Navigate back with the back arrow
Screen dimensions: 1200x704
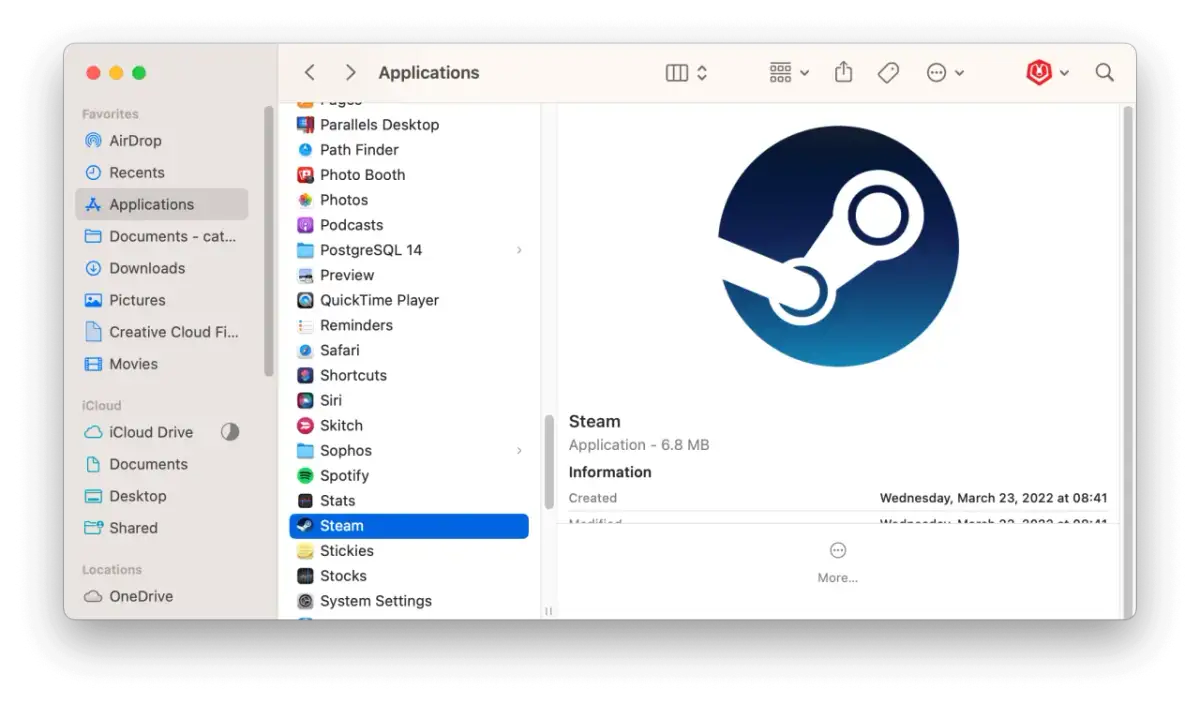click(x=309, y=72)
